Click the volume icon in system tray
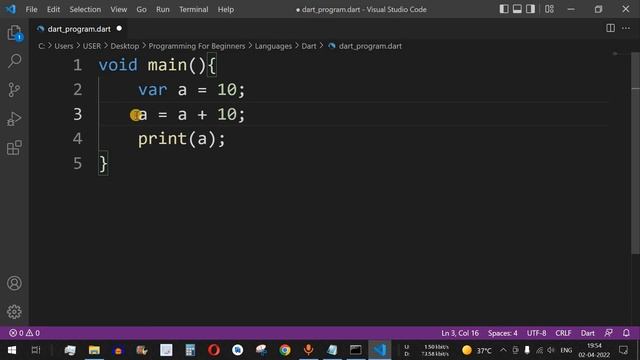The width and height of the screenshot is (640, 360). click(551, 350)
